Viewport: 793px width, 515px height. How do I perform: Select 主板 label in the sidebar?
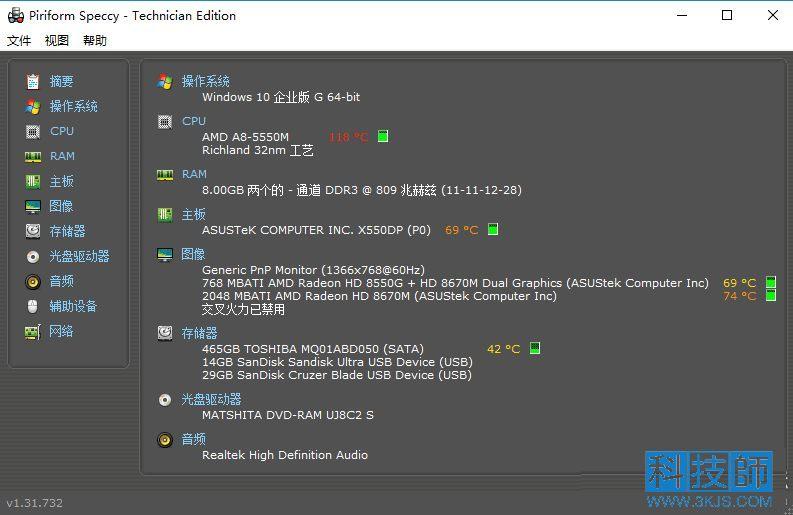(61, 181)
